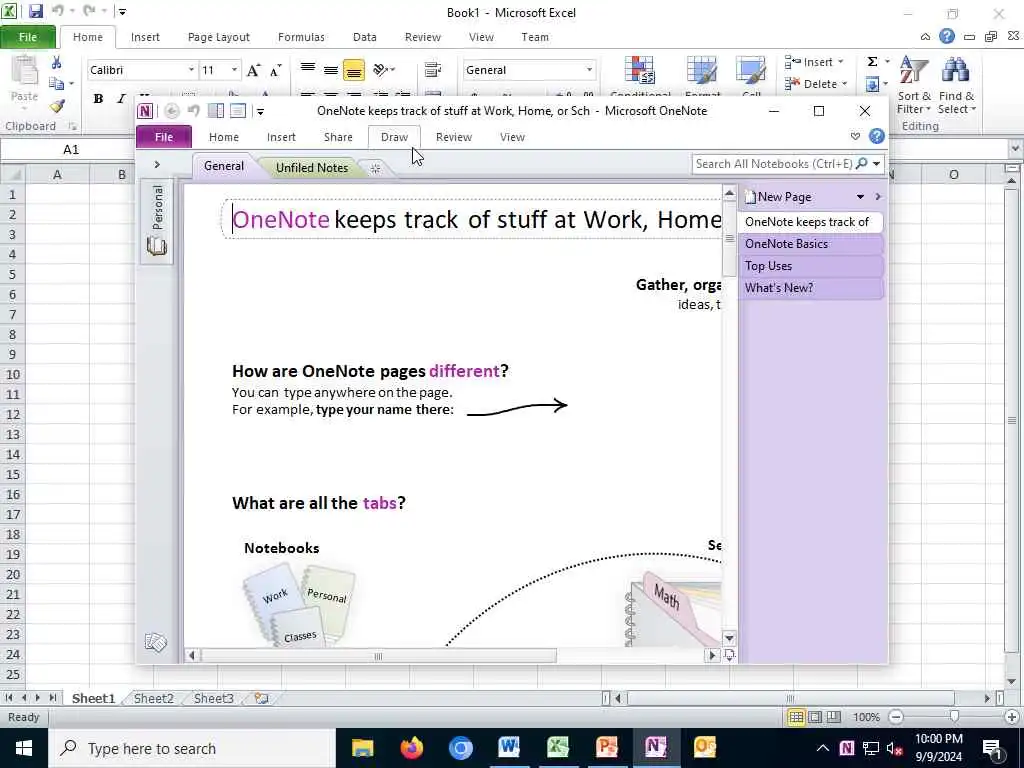
Task: Switch Excel to Page Layout view
Action: click(815, 717)
